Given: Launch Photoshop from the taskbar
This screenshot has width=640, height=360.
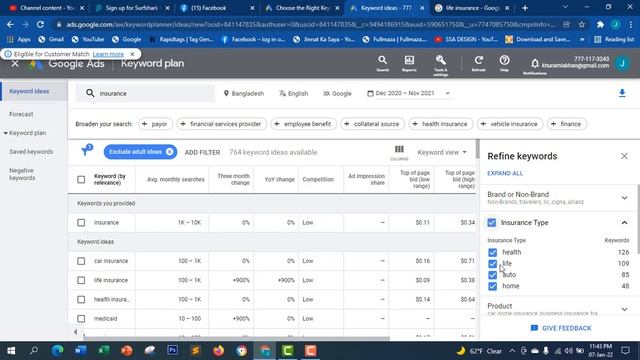Looking at the screenshot, I should point(172,350).
